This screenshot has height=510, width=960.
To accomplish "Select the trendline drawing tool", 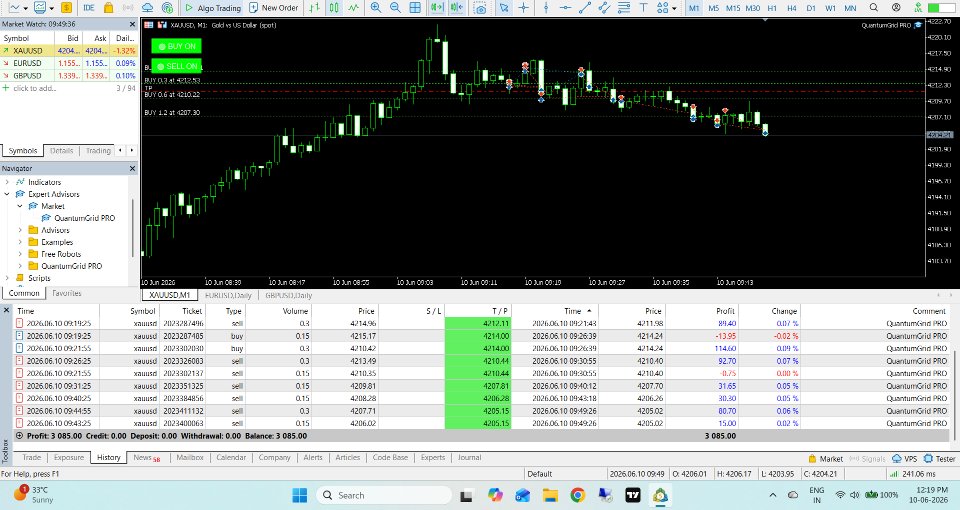I will tap(585, 8).
